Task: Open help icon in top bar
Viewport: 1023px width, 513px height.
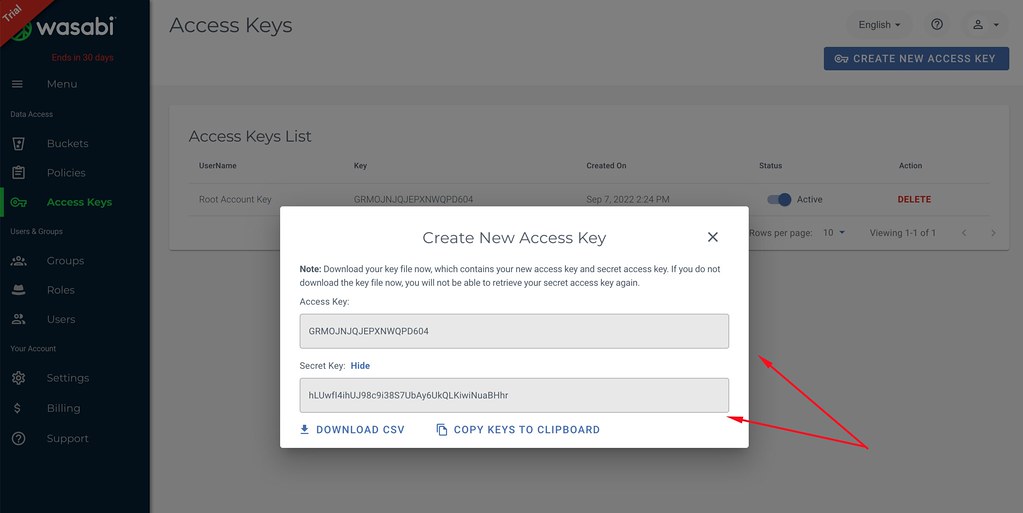Action: 937,25
